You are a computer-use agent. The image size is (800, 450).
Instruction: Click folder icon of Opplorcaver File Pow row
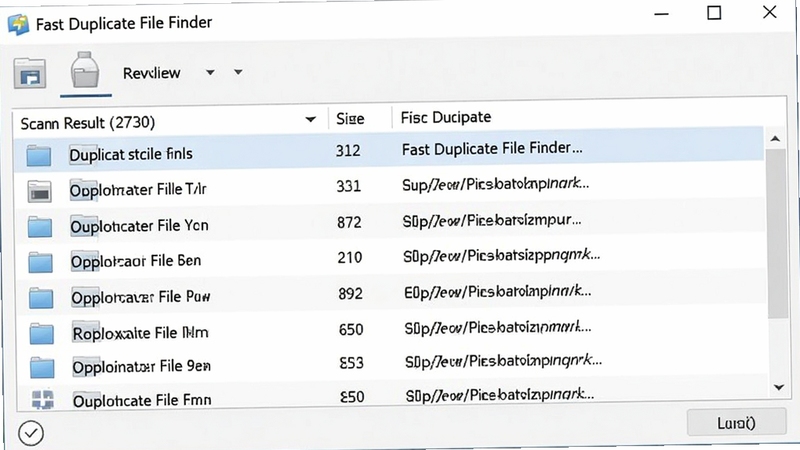(41, 298)
